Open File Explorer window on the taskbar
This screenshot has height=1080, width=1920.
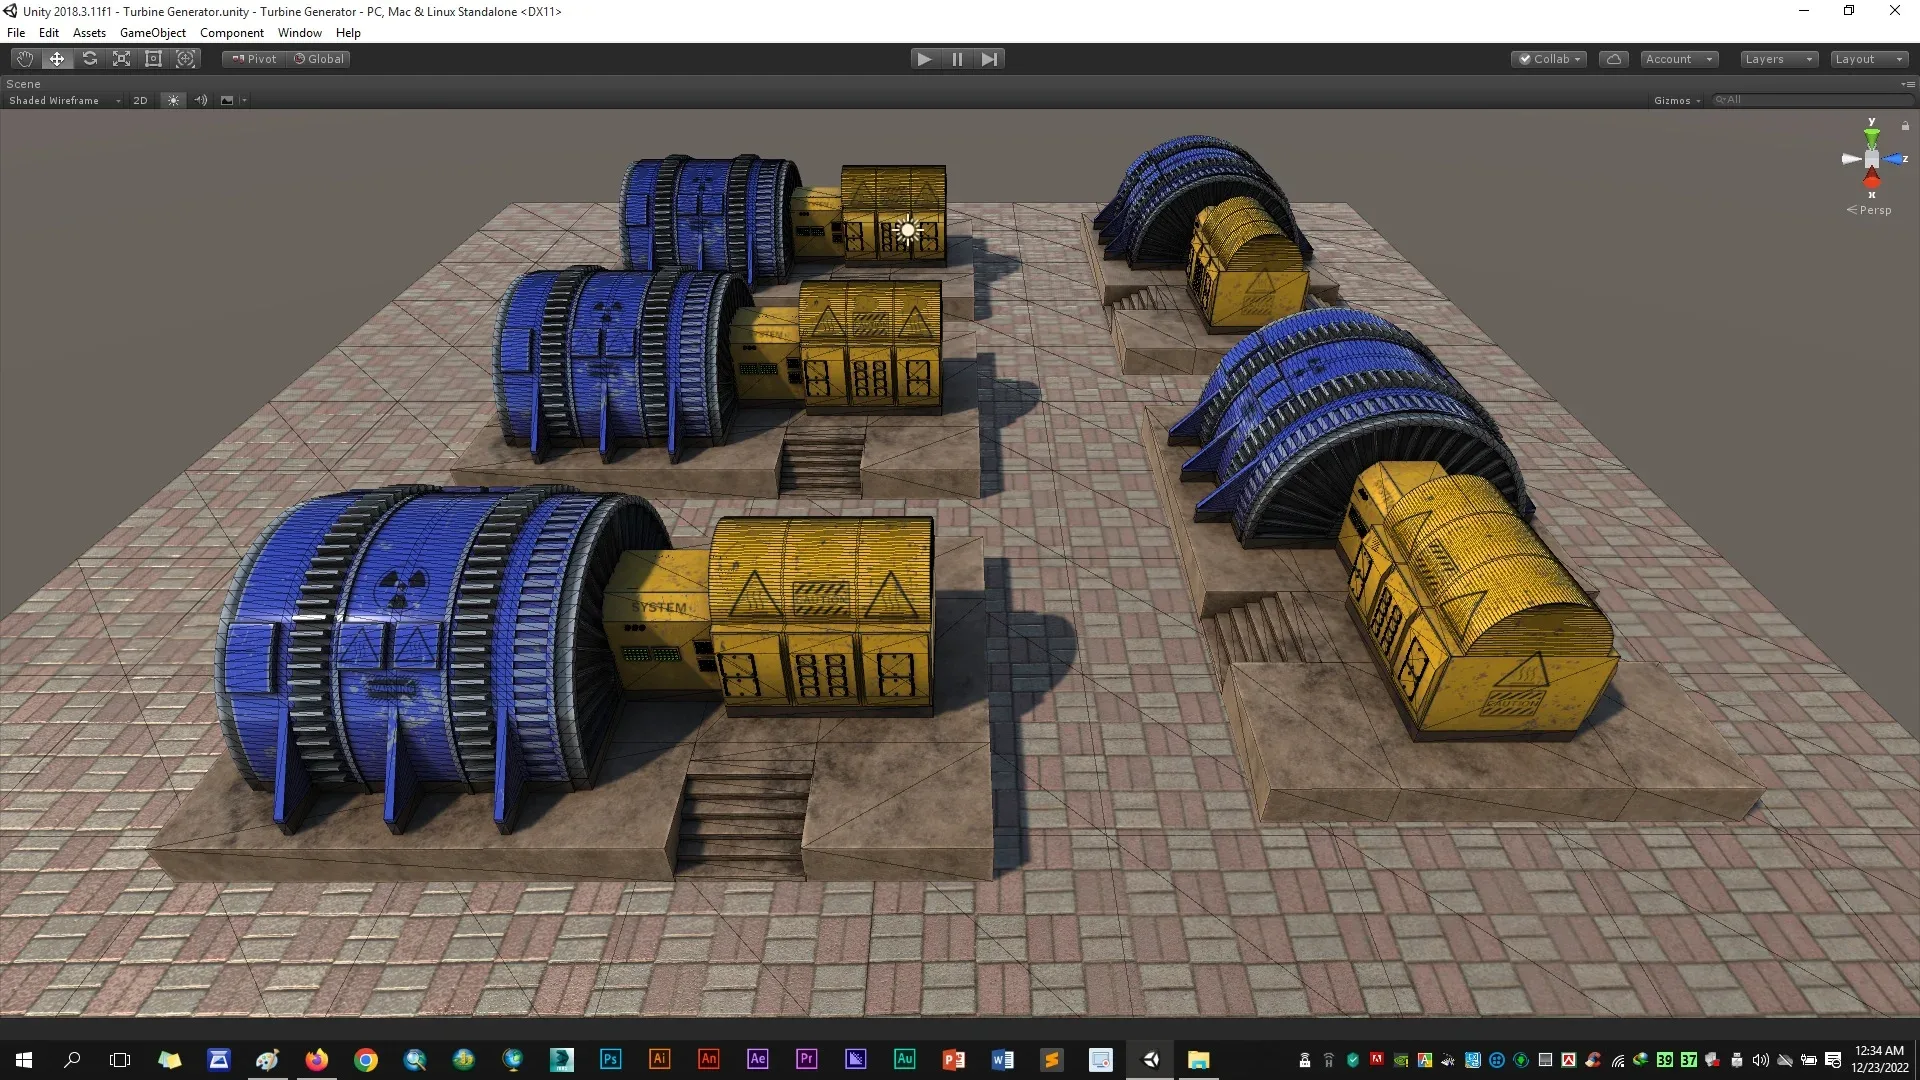(x=1199, y=1060)
